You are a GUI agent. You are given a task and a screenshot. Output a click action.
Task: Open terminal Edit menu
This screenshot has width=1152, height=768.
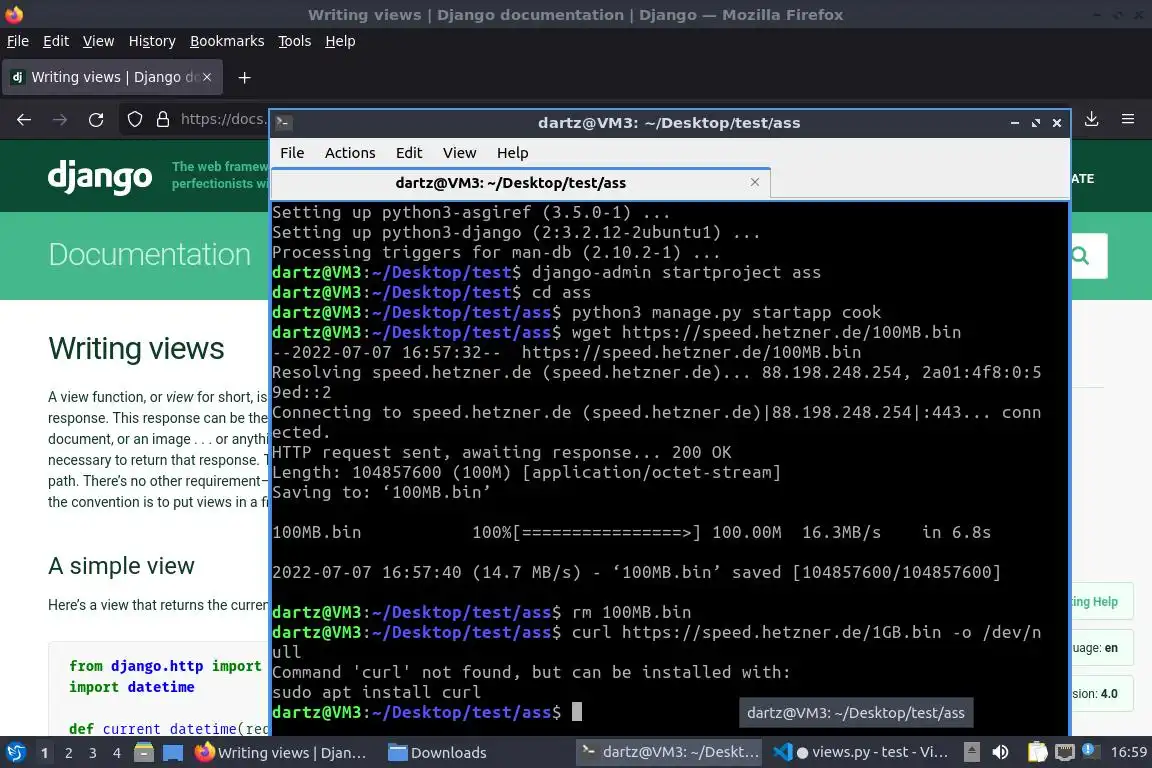408,153
